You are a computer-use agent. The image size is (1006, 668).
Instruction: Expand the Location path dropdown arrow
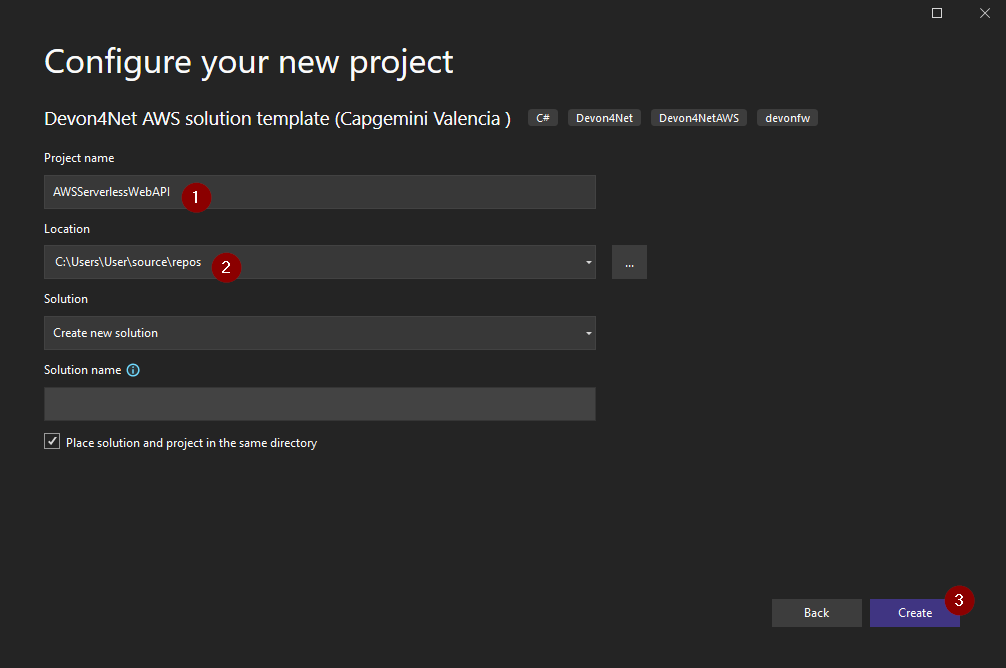(x=588, y=262)
